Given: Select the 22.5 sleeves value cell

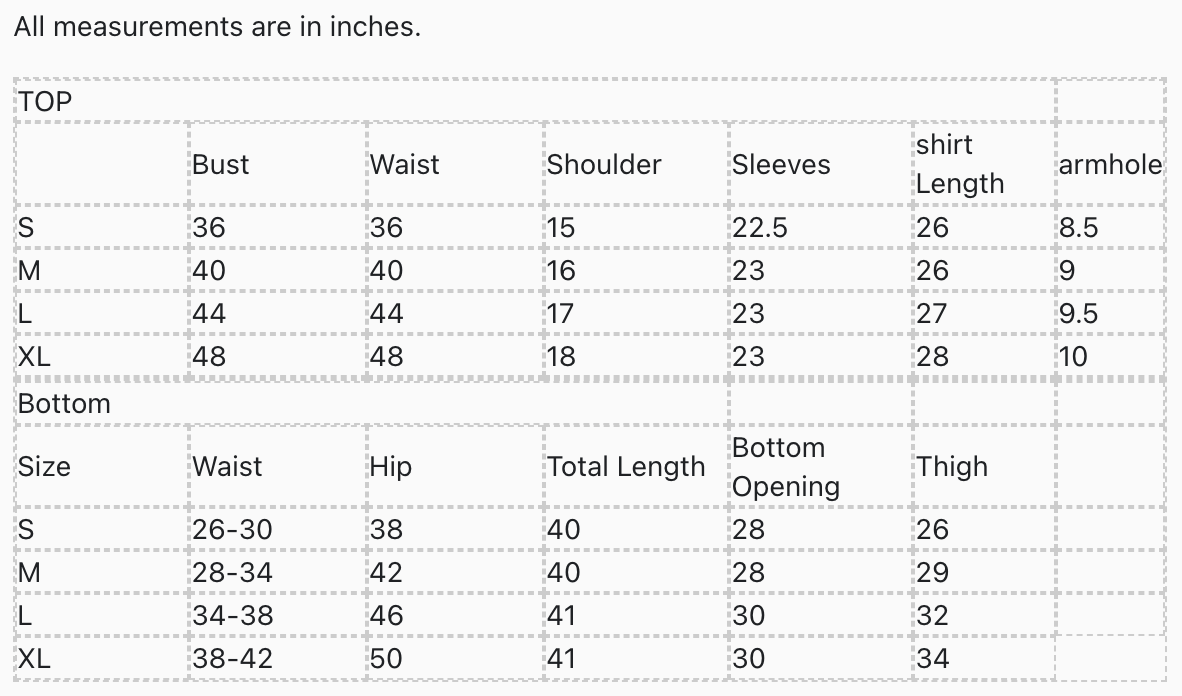Looking at the screenshot, I should pyautogui.click(x=760, y=228).
